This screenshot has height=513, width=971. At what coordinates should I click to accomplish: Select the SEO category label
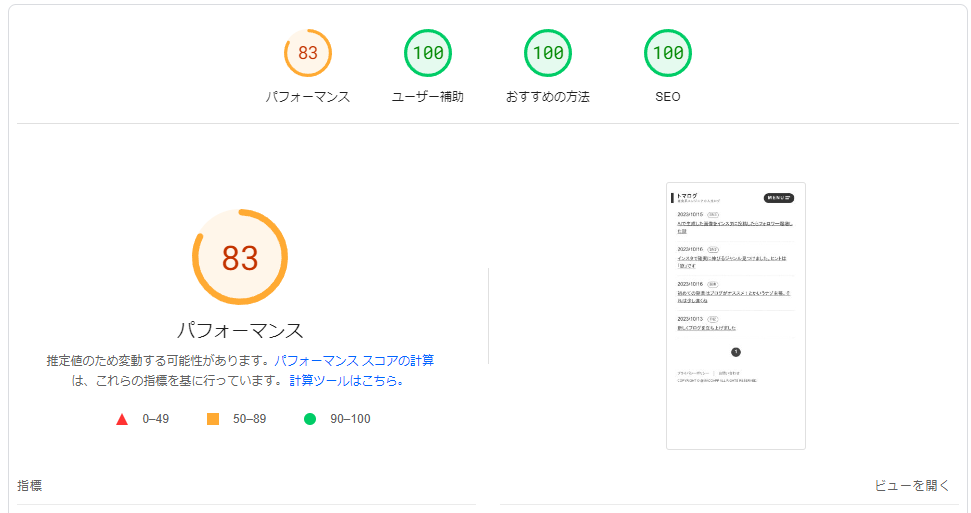[668, 97]
